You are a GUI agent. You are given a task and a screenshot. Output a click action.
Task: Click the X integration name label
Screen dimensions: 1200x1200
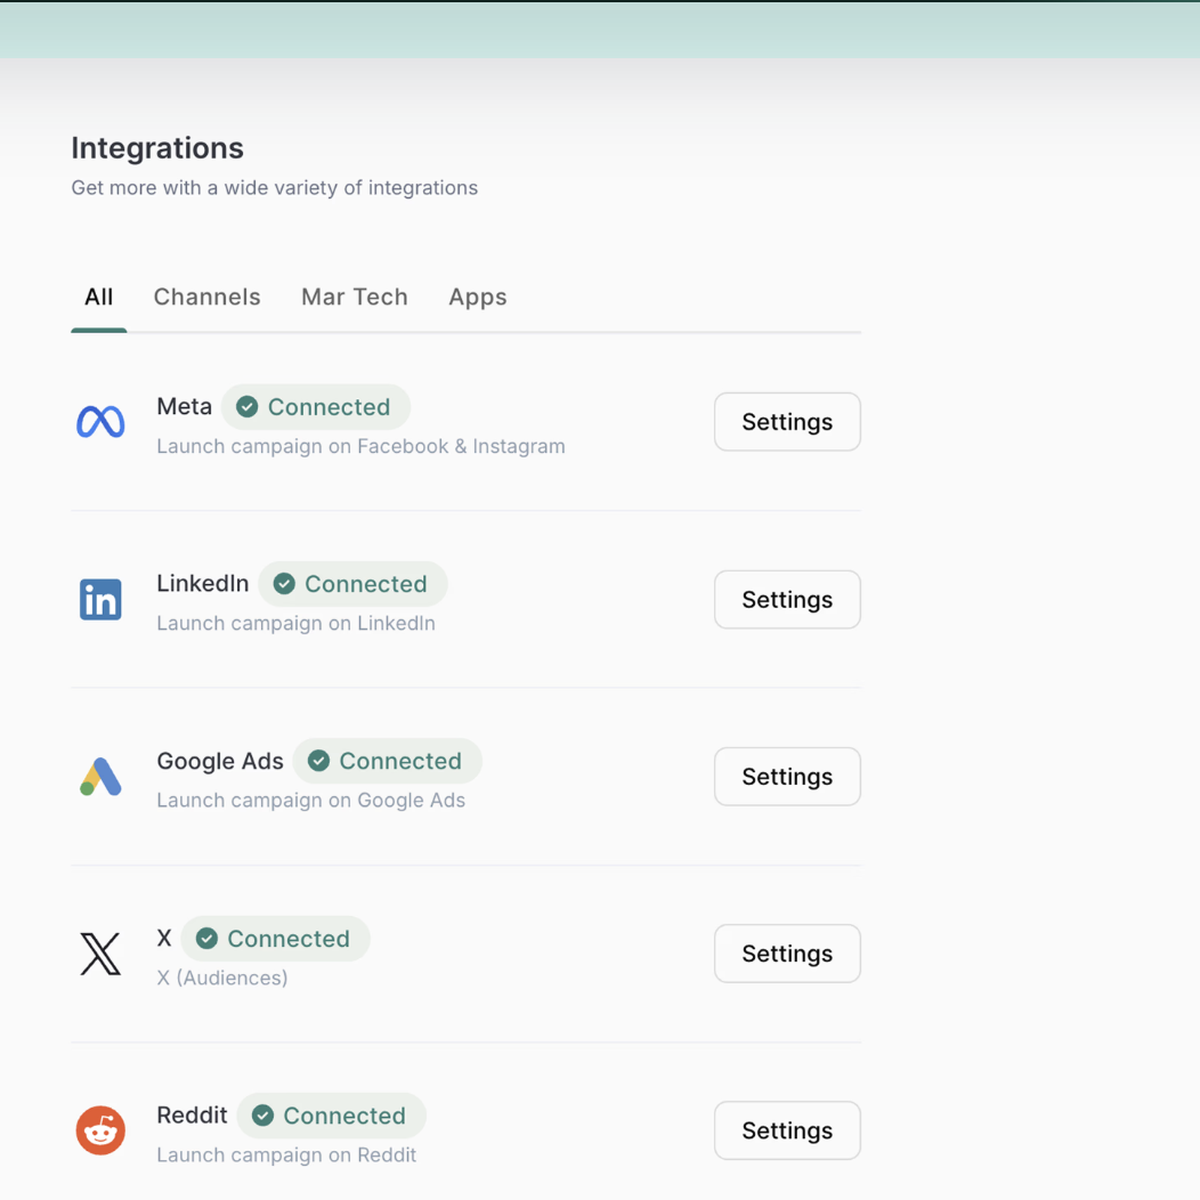click(x=164, y=938)
